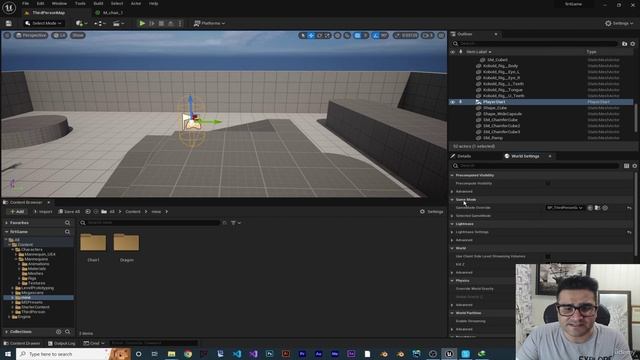The height and width of the screenshot is (360, 640).
Task: Sort Outliner by the Item Label column
Action: (x=478, y=52)
